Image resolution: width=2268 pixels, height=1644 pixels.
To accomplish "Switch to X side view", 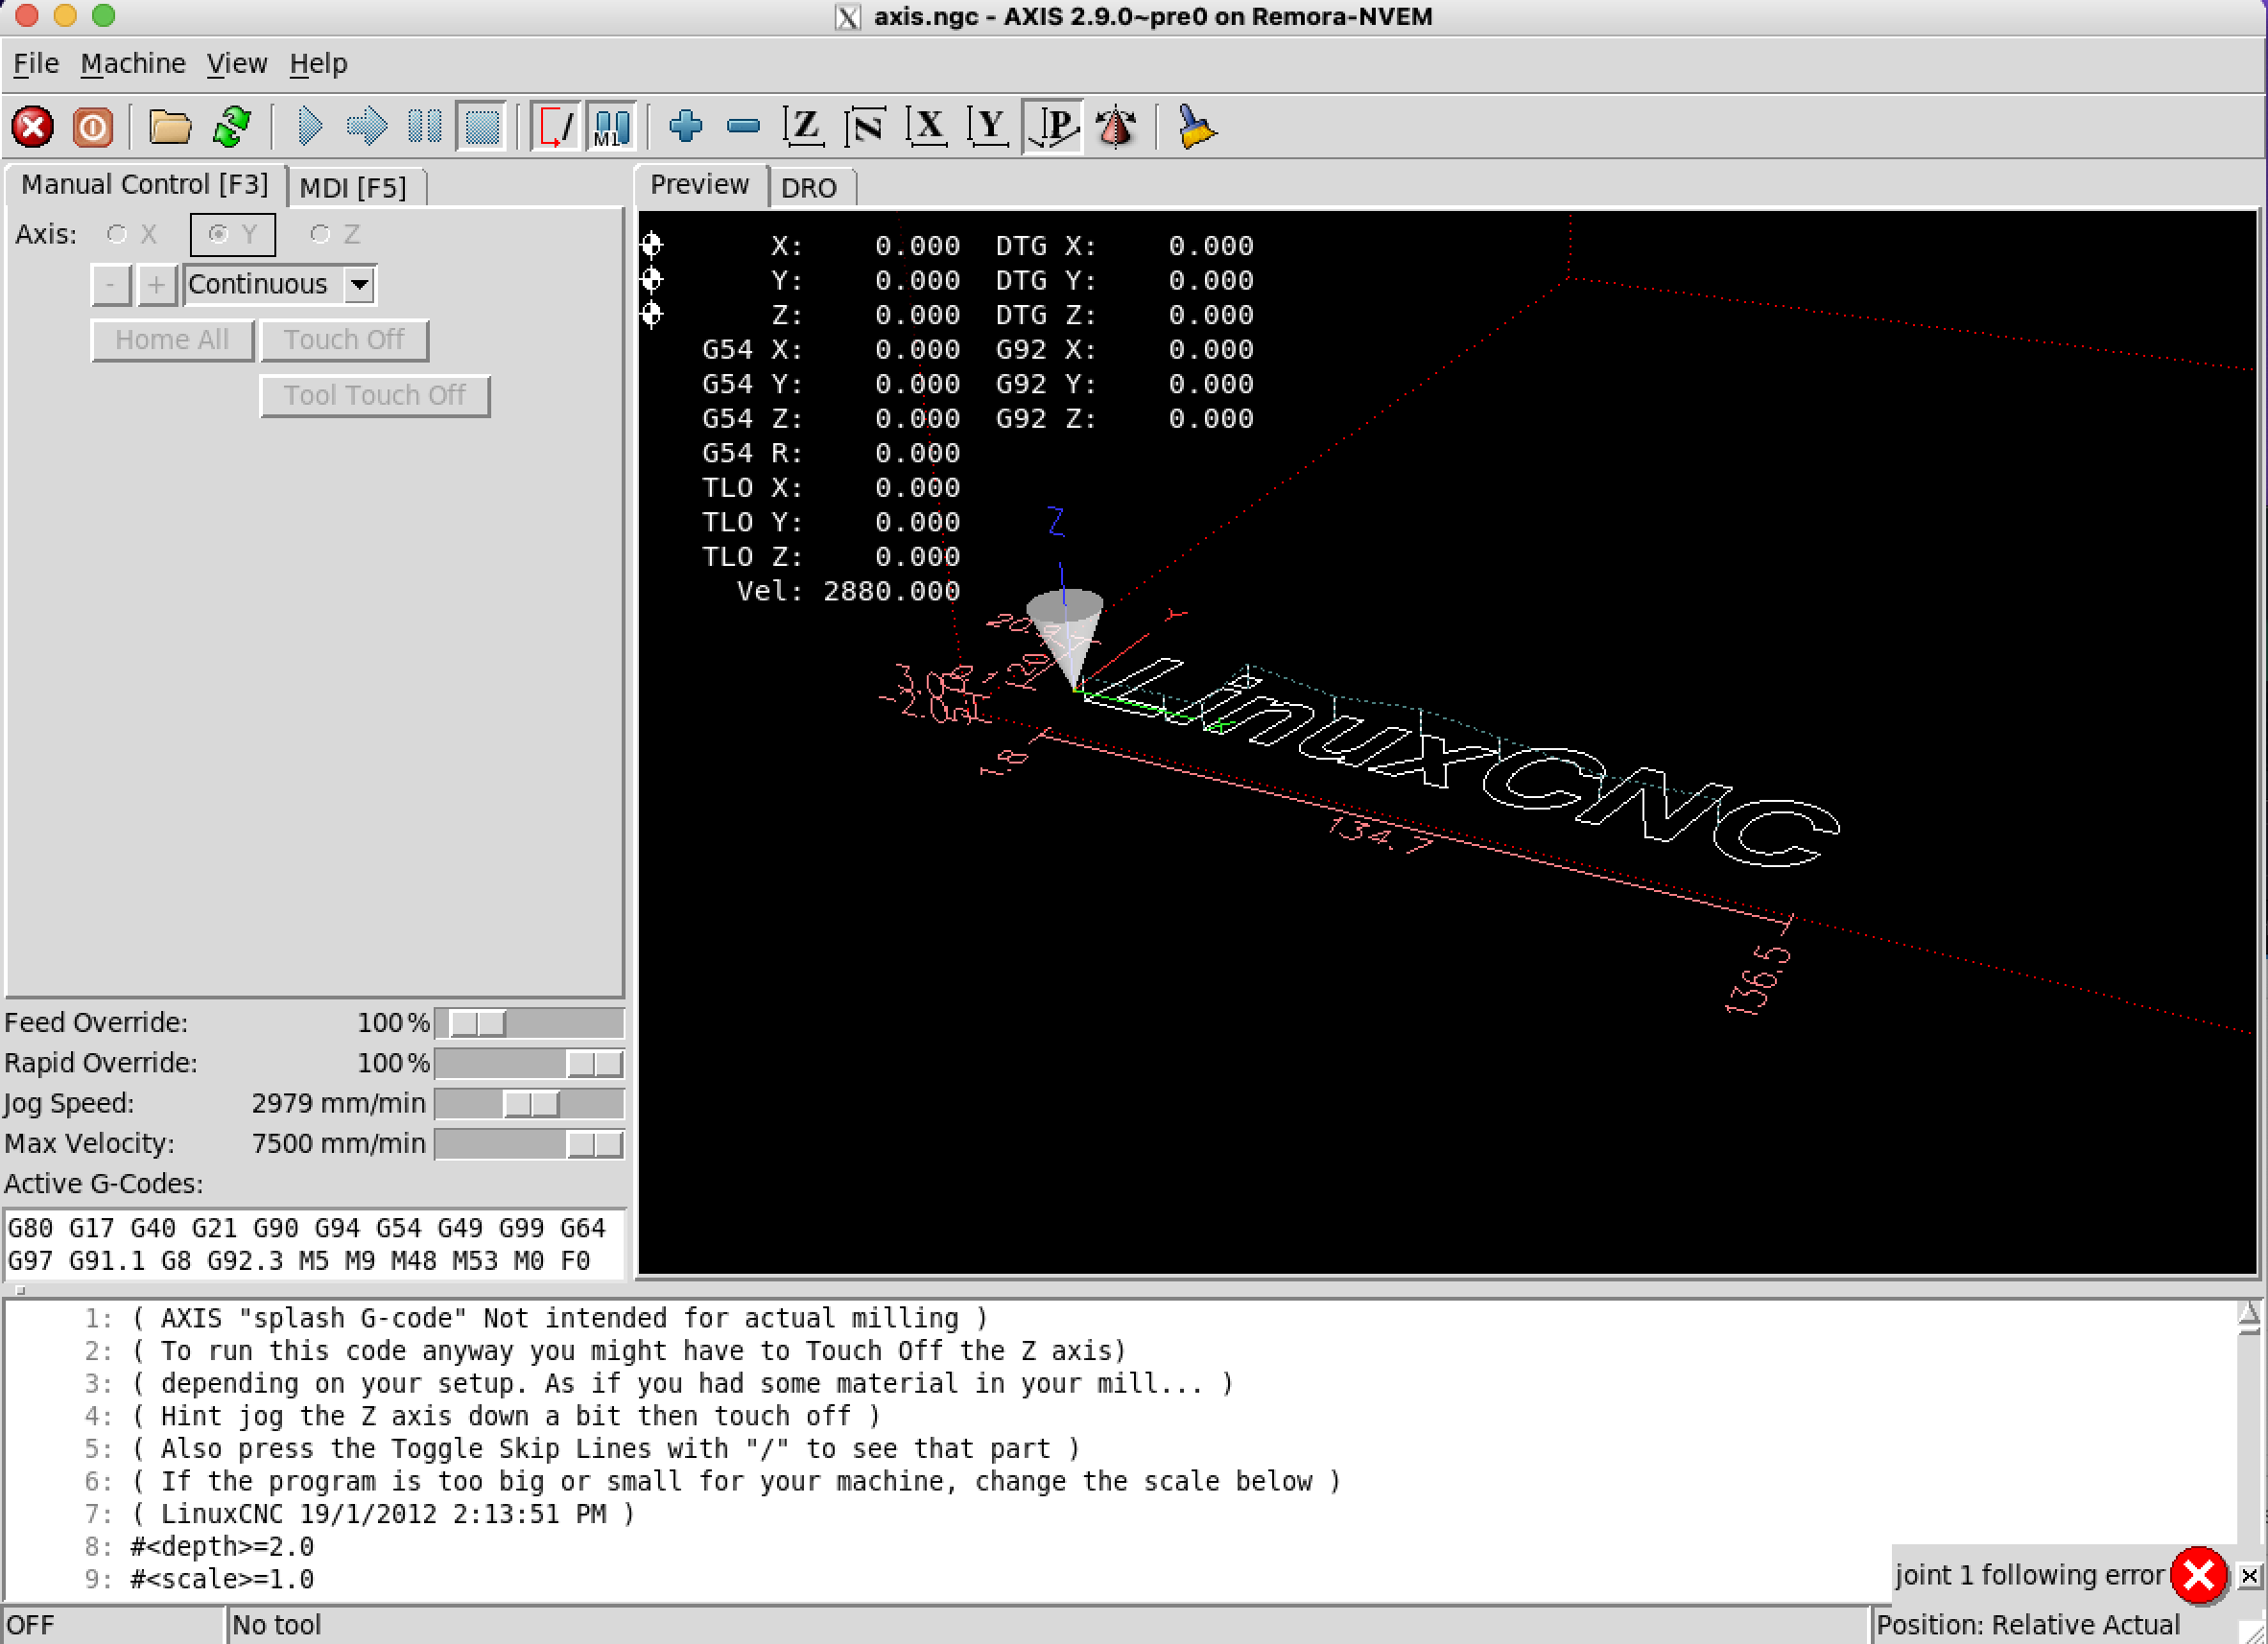I will (927, 127).
